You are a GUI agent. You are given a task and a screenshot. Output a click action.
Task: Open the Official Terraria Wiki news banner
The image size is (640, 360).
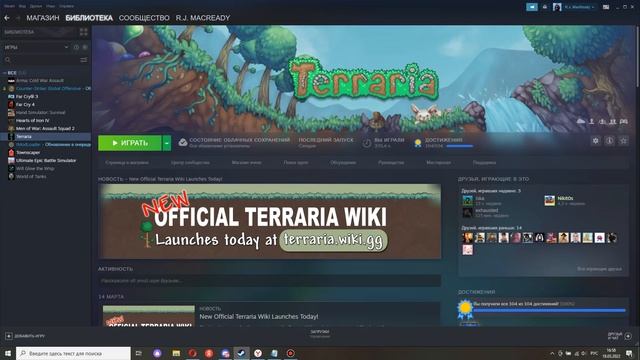tap(269, 221)
